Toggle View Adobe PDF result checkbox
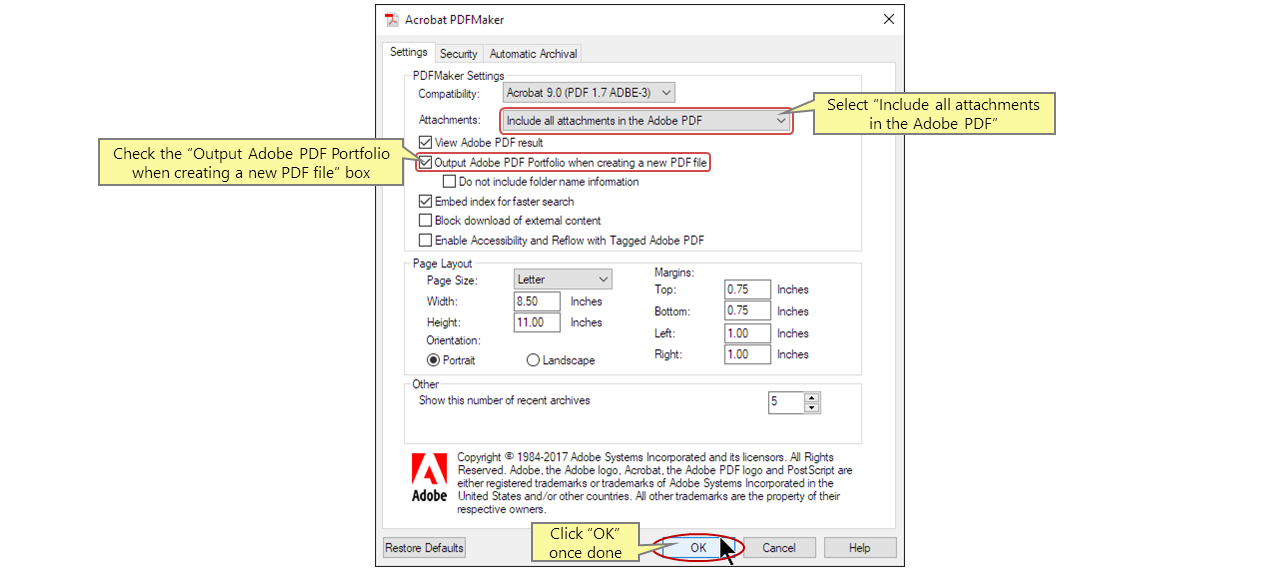This screenshot has height=574, width=1280. [426, 143]
